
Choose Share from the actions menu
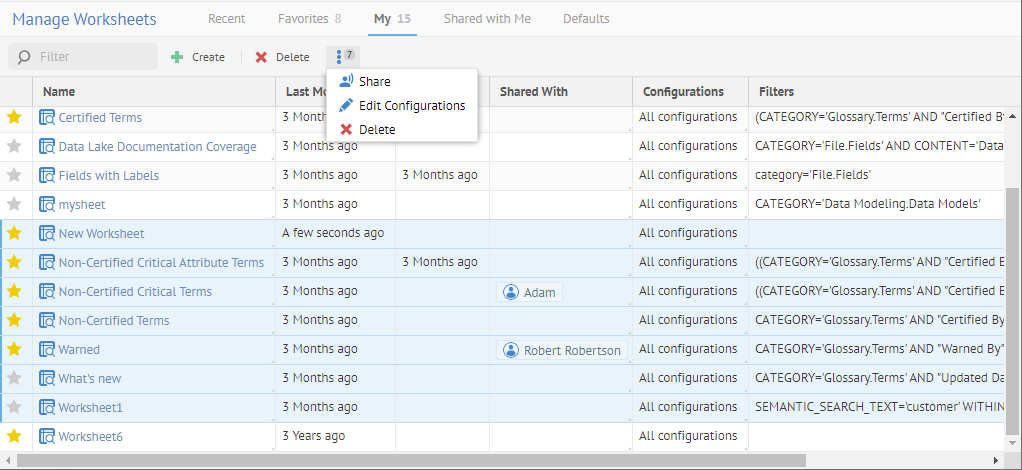click(x=374, y=81)
